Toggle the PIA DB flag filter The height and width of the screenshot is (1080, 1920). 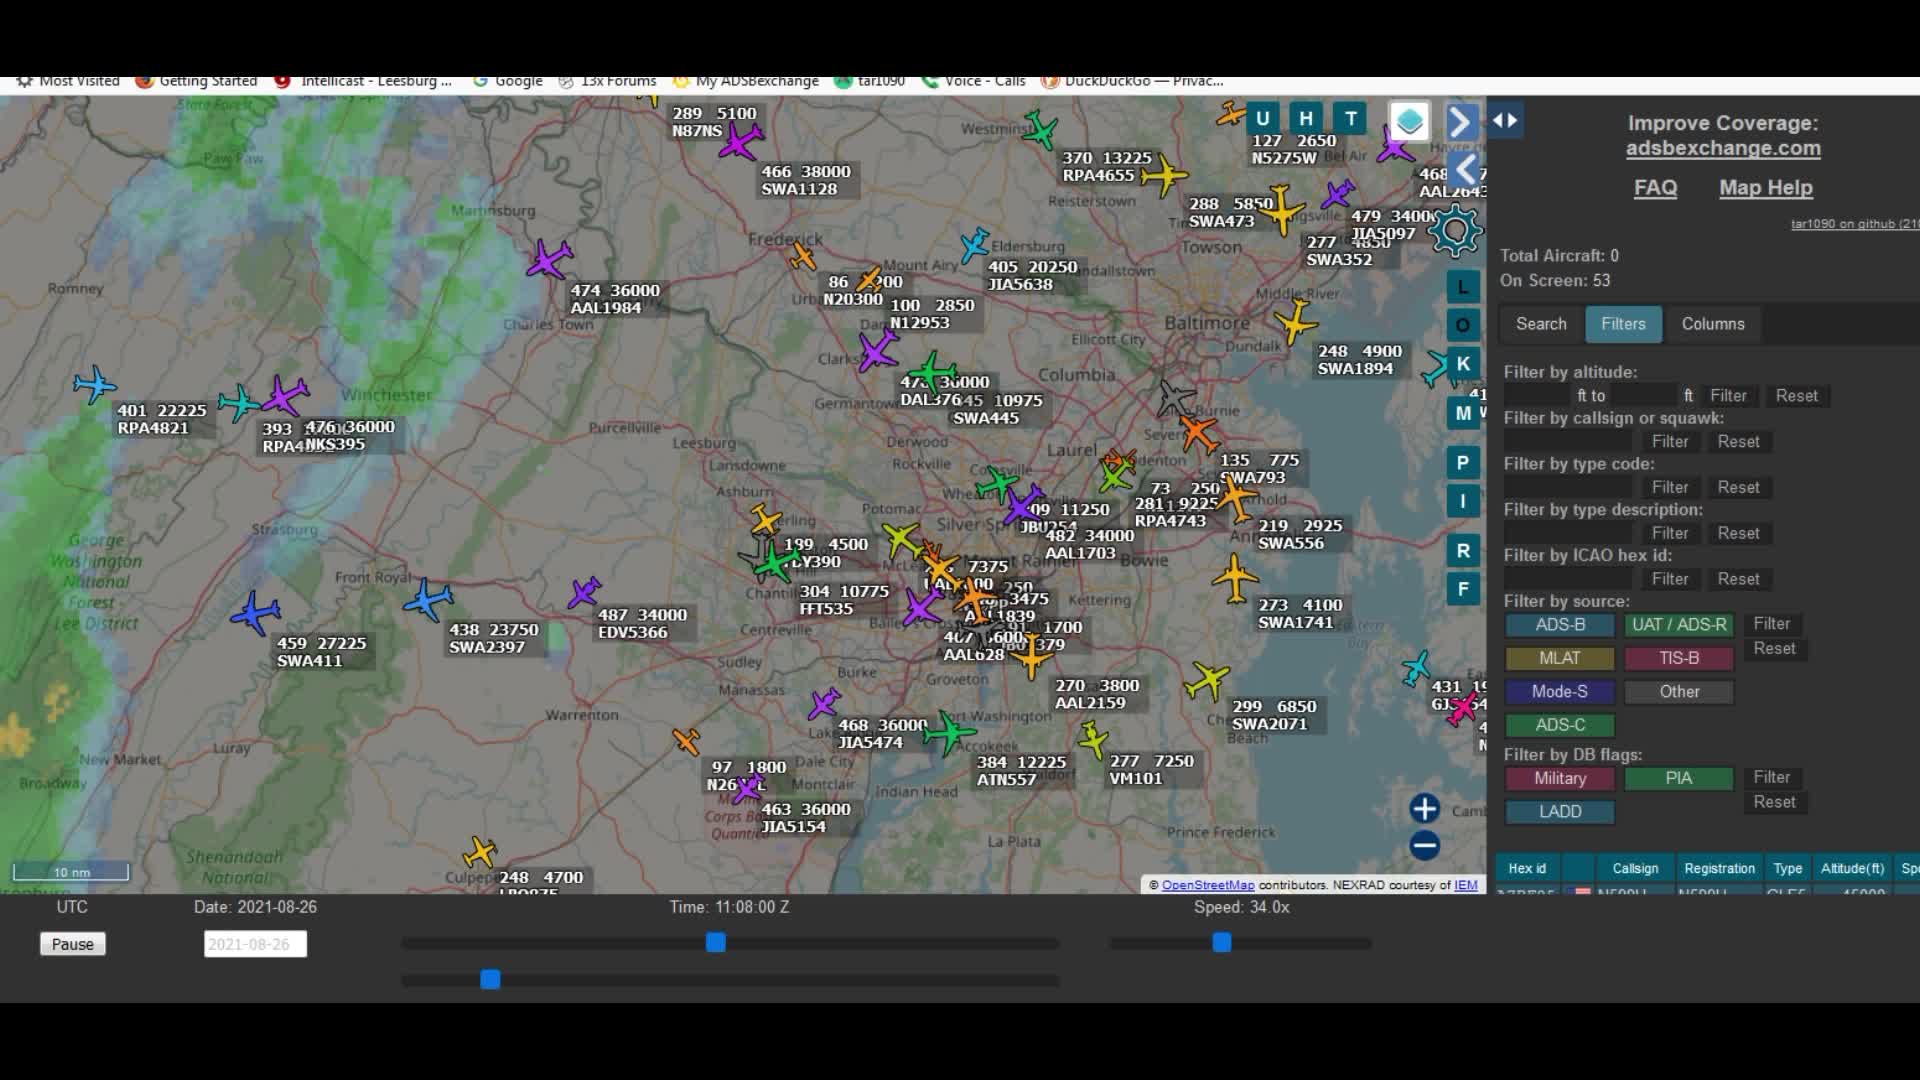point(1679,779)
